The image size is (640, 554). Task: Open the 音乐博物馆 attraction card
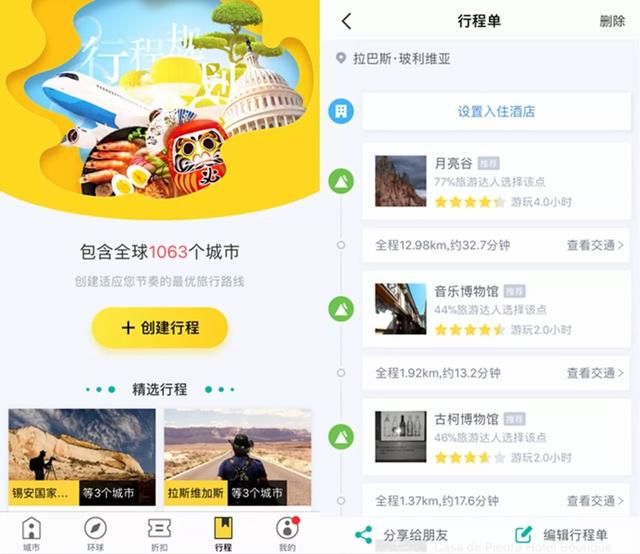click(496, 309)
